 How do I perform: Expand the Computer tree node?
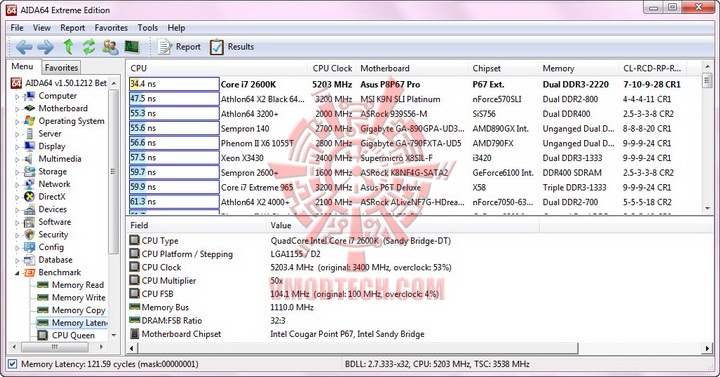tap(17, 96)
